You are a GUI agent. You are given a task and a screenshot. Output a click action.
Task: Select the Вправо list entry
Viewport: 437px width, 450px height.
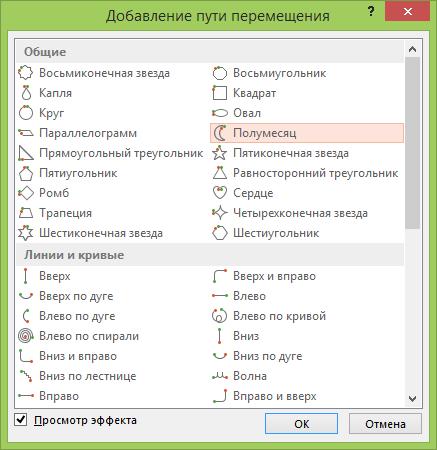(x=59, y=396)
